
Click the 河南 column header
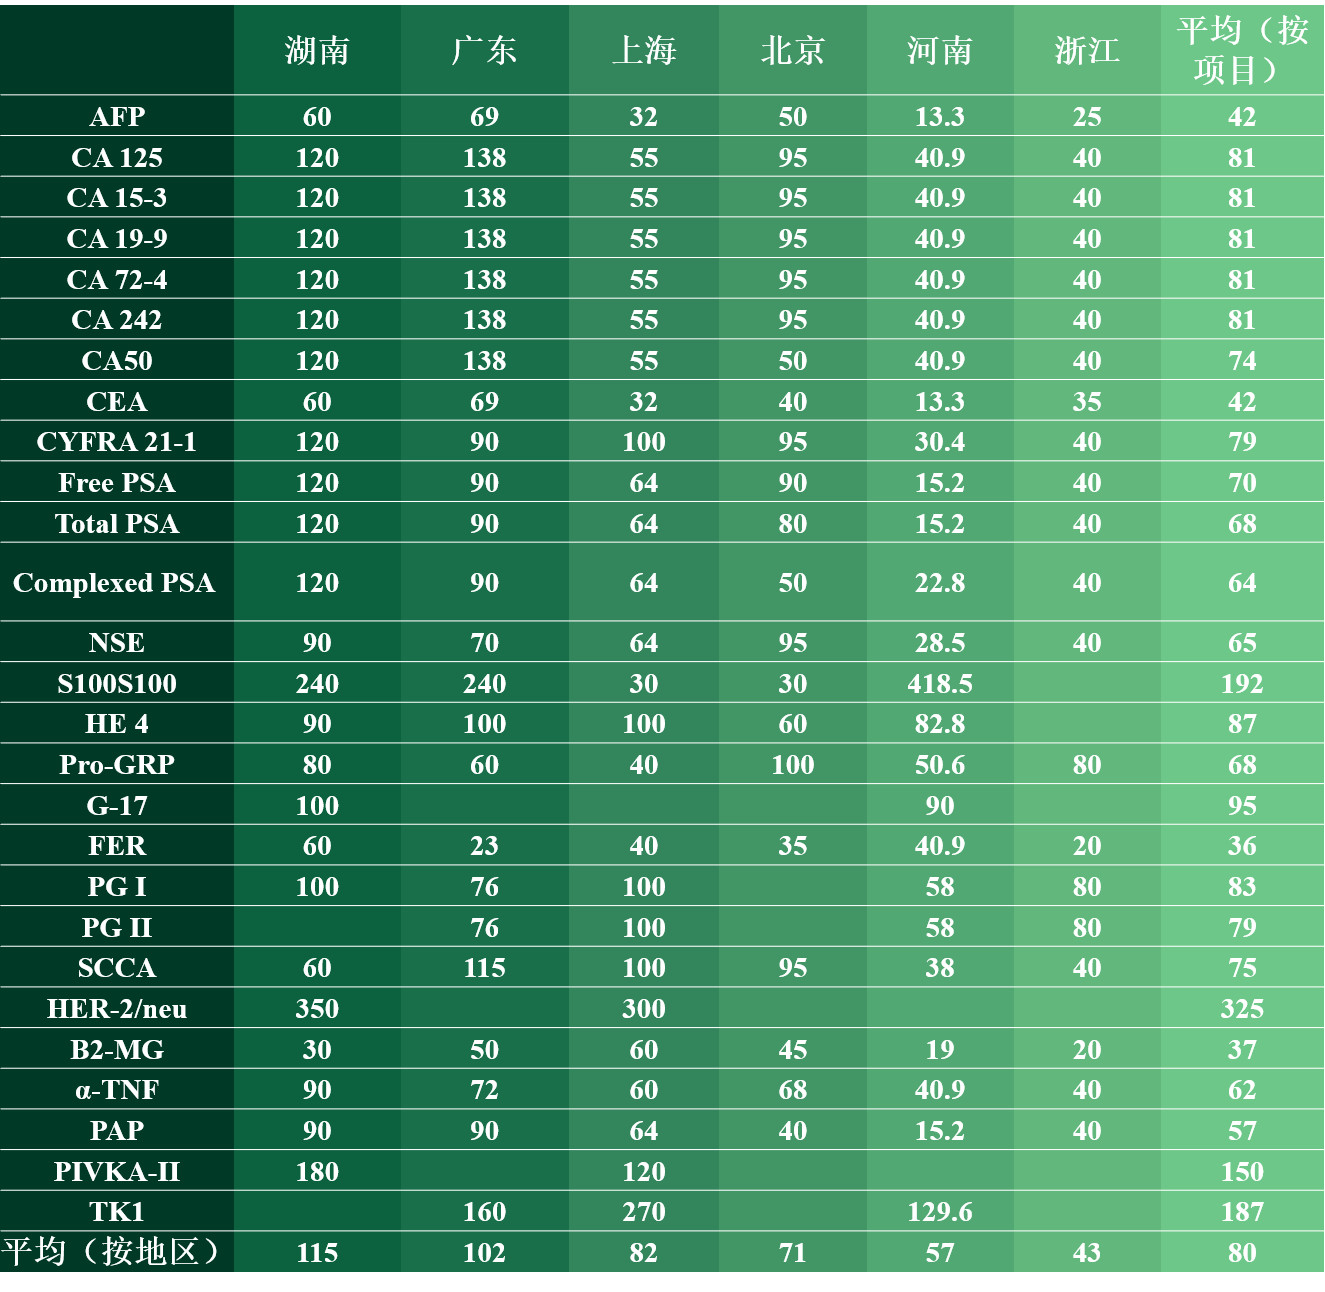pos(939,51)
